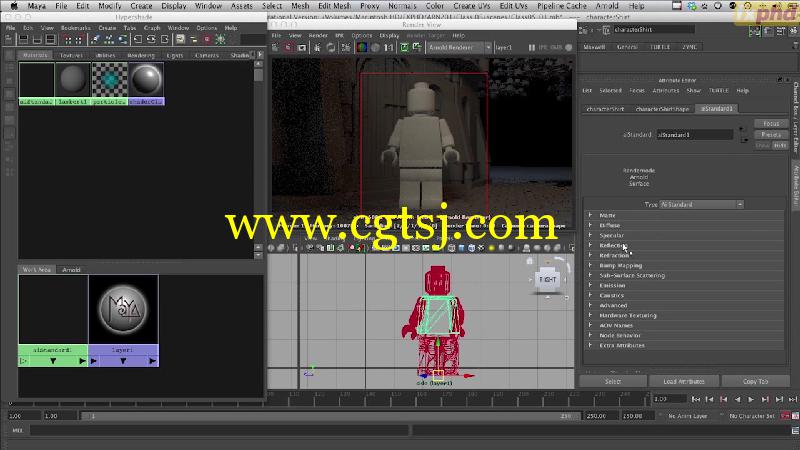
Task: Click the IPR refresh icon in Render View
Action: click(x=331, y=47)
